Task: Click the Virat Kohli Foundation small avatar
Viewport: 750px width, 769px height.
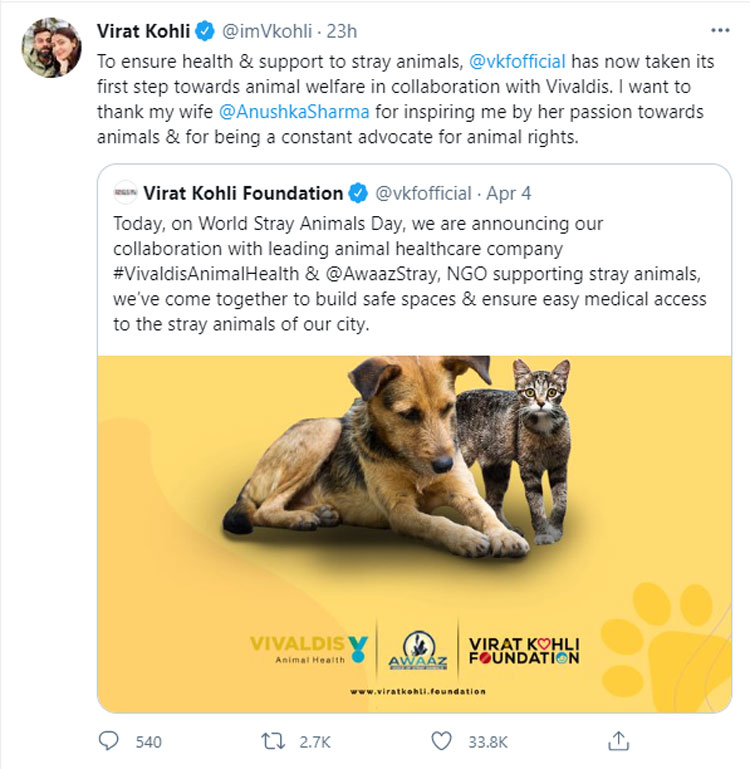Action: [126, 192]
